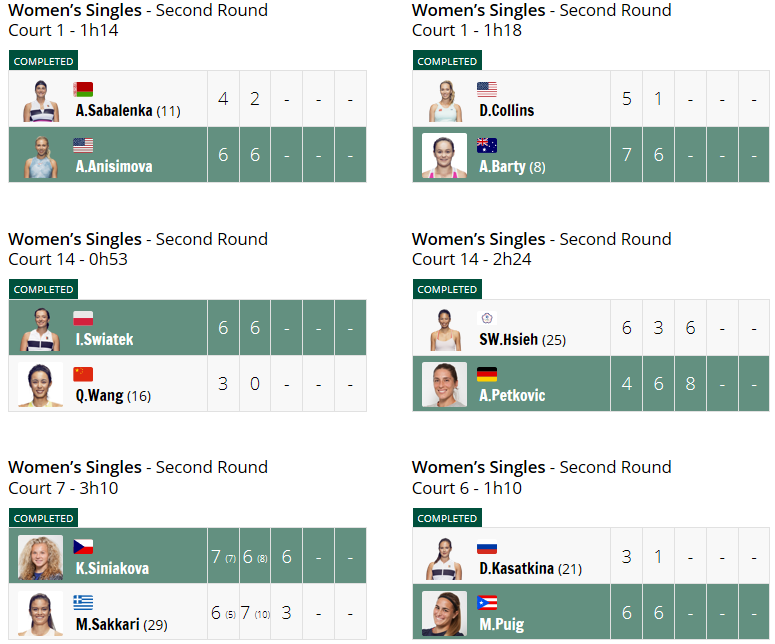
Task: Click the Puerto Rico flag above M.Puig
Action: (x=487, y=602)
